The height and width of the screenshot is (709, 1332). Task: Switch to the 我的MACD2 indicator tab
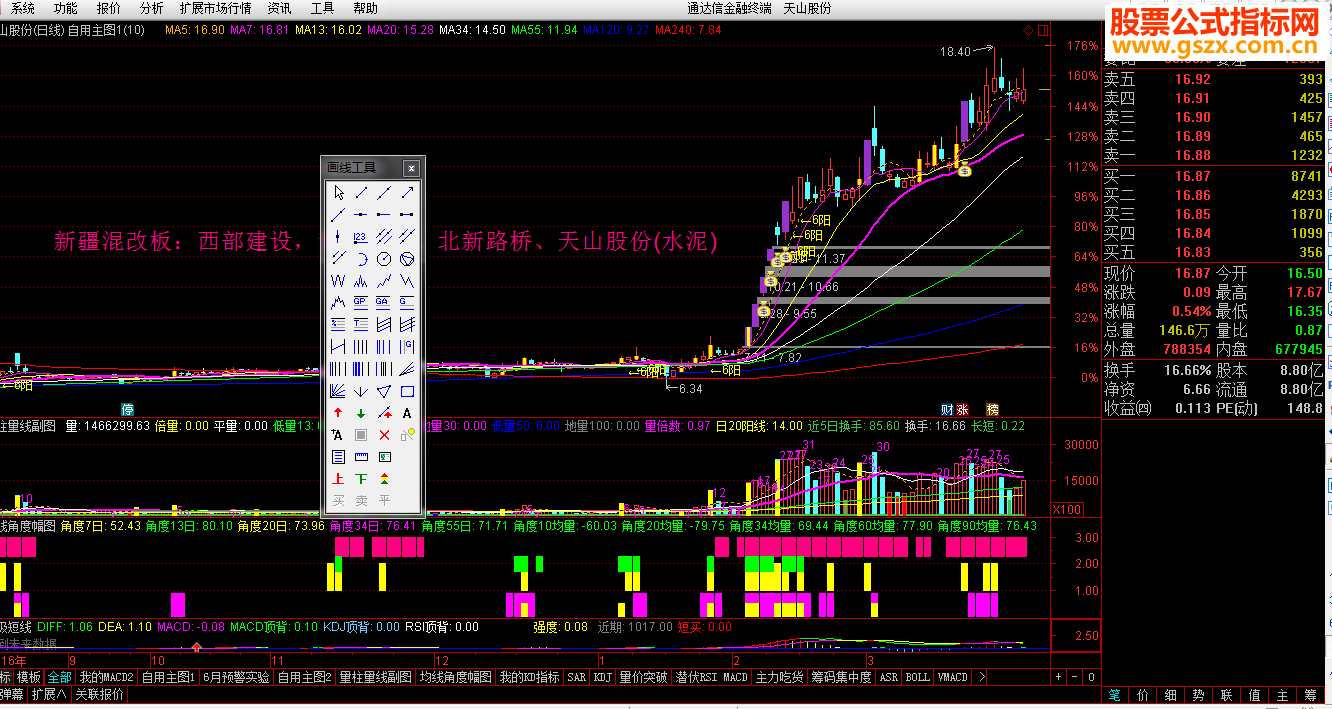tap(106, 677)
